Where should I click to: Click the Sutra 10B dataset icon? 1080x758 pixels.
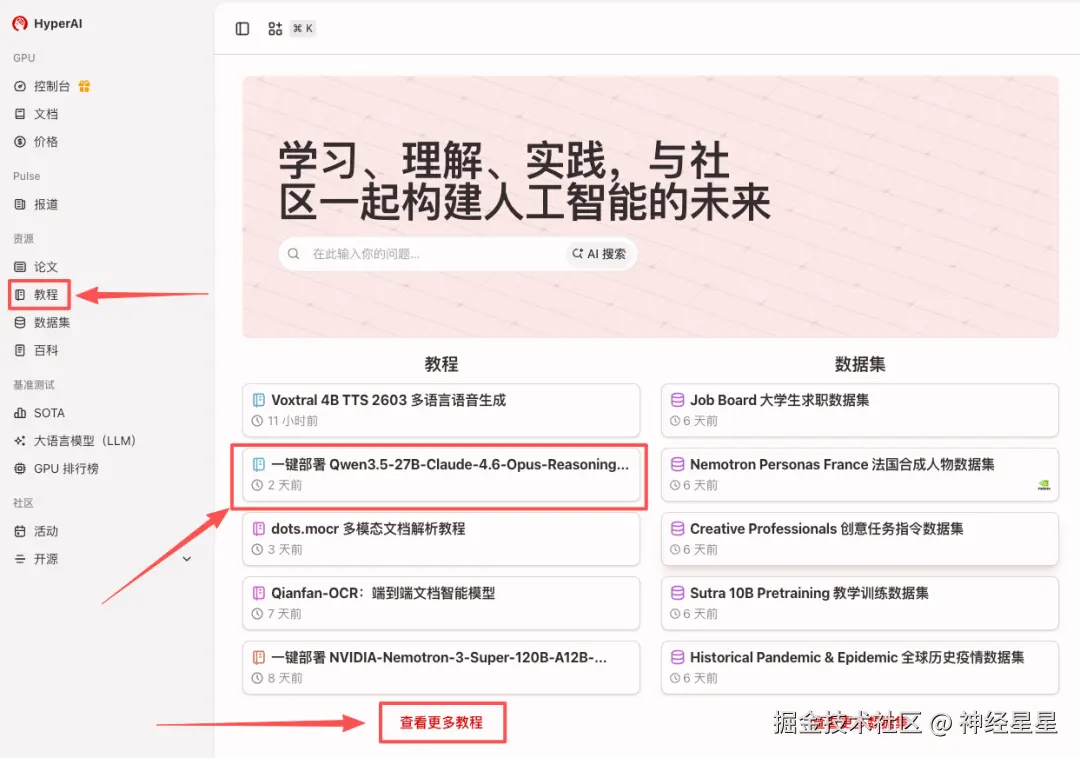tap(678, 593)
